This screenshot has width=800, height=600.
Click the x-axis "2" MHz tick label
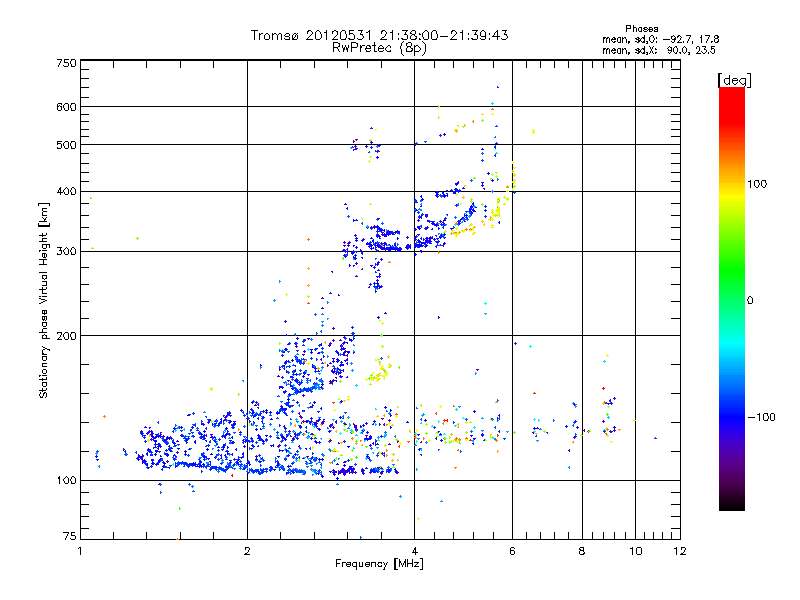[x=247, y=552]
